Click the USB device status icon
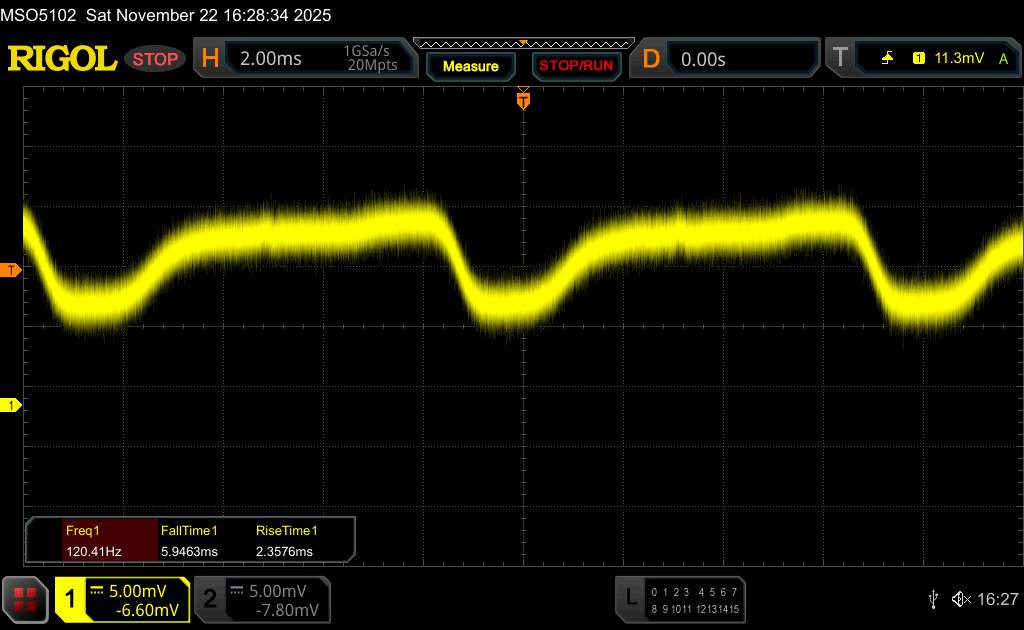Viewport: 1024px width, 630px height. pos(933,598)
